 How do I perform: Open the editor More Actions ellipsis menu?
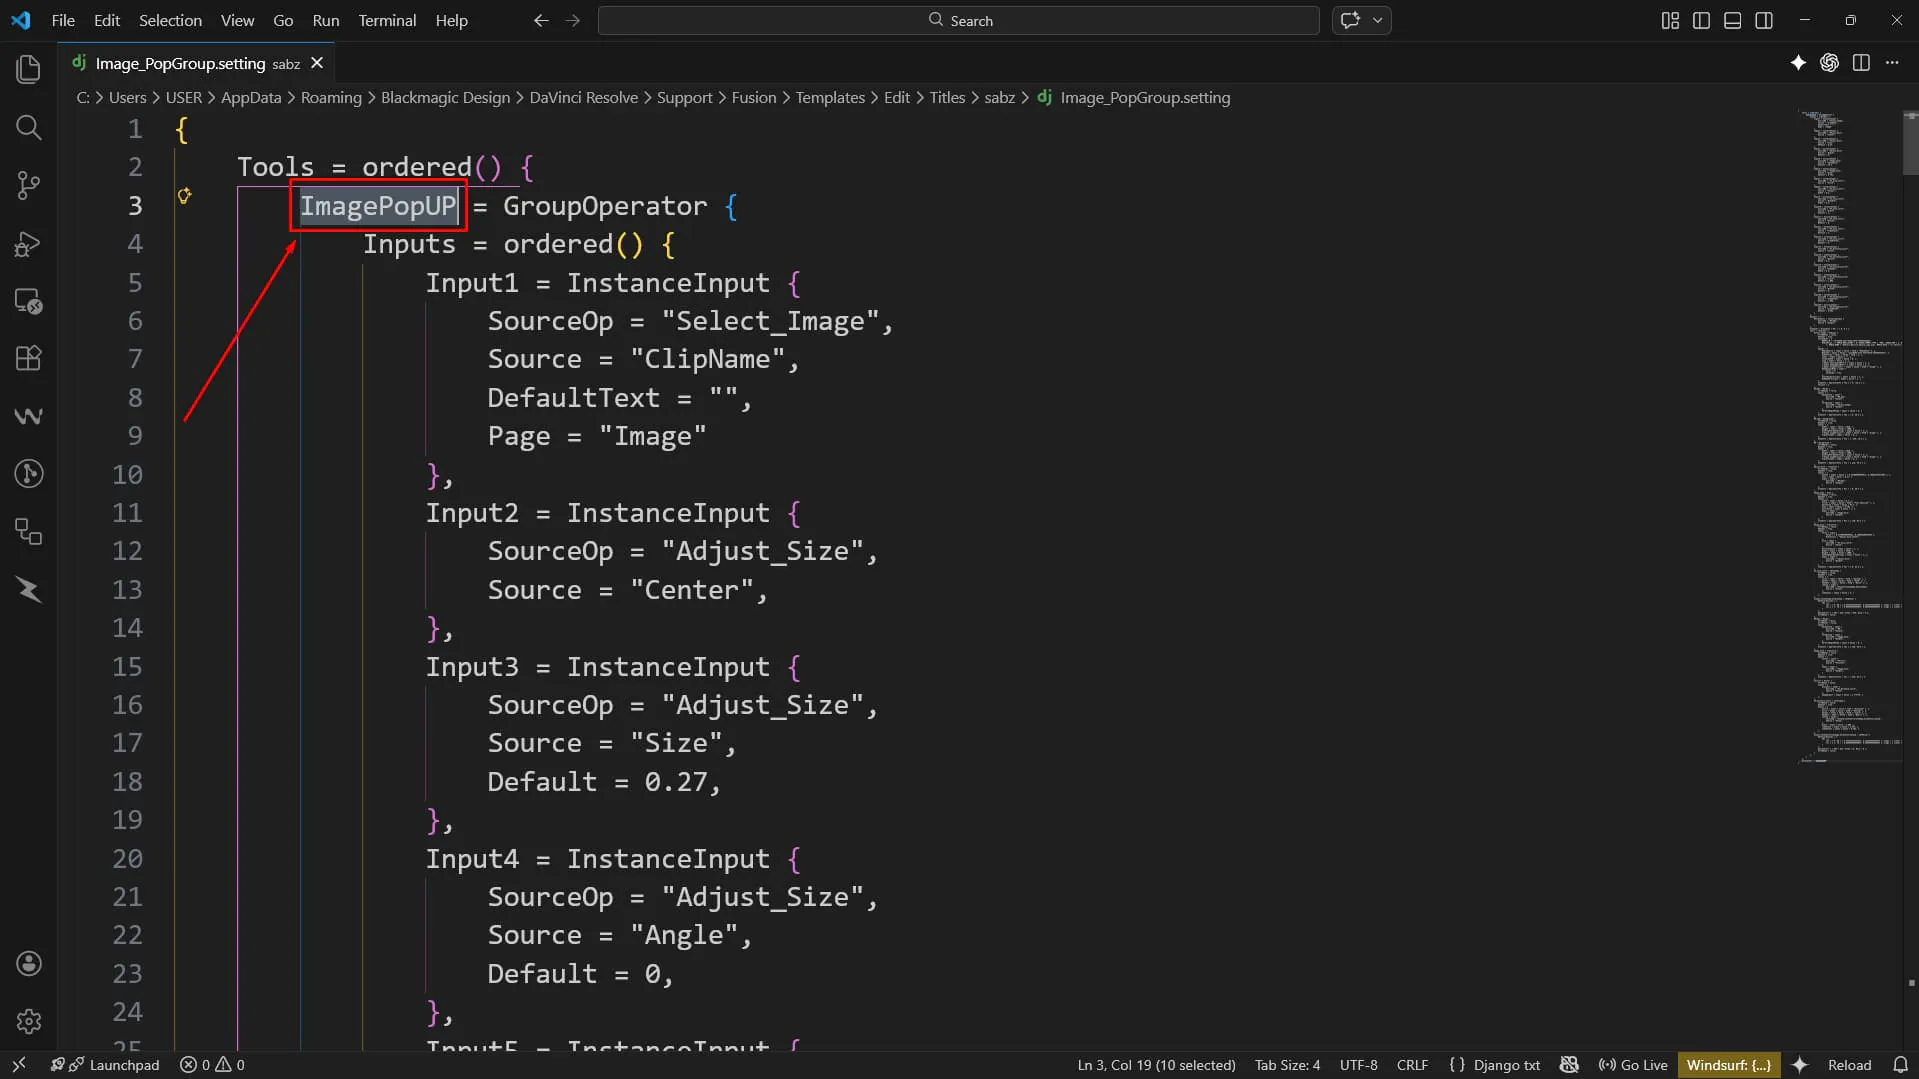click(1892, 63)
